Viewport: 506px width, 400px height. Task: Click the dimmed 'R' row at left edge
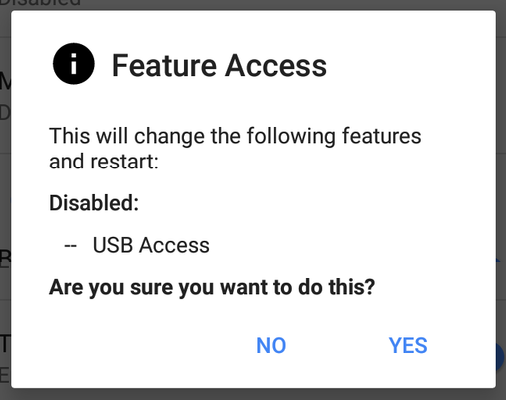coord(5,259)
